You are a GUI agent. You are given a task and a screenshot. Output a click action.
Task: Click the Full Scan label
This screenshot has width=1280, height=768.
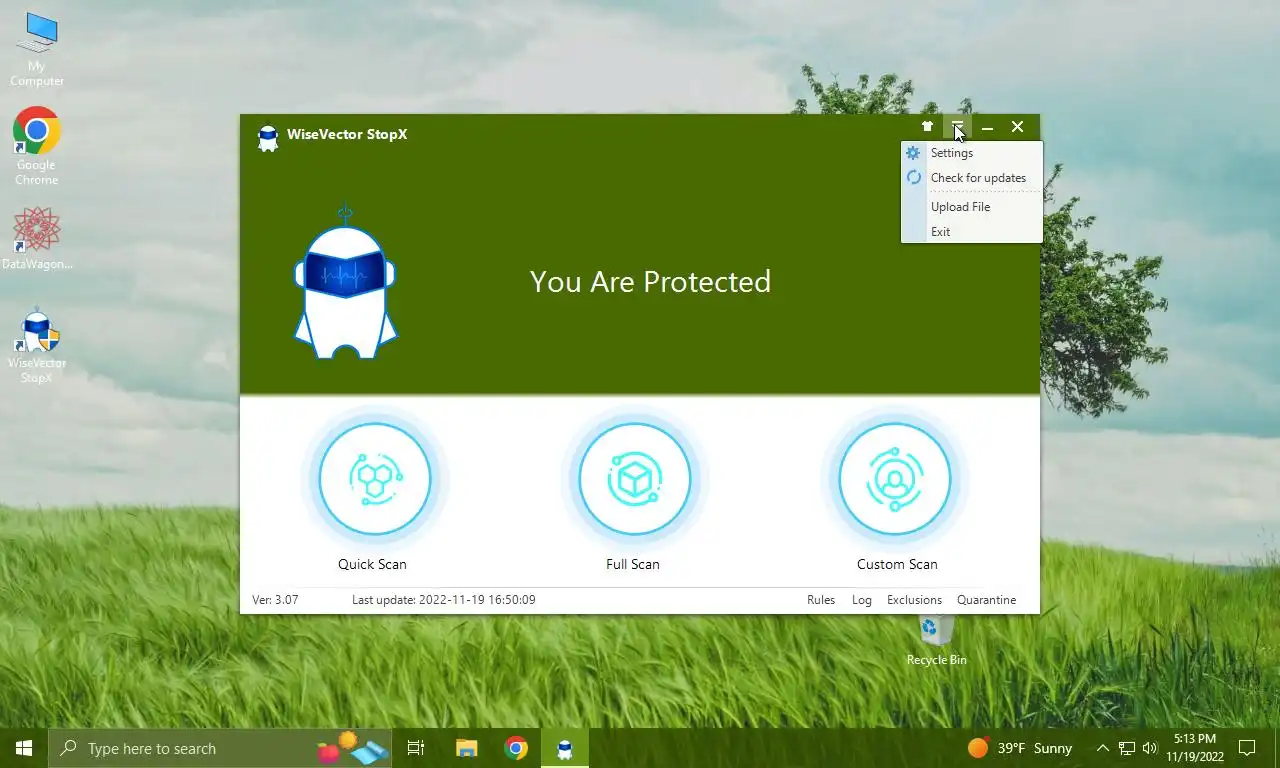[x=633, y=564]
